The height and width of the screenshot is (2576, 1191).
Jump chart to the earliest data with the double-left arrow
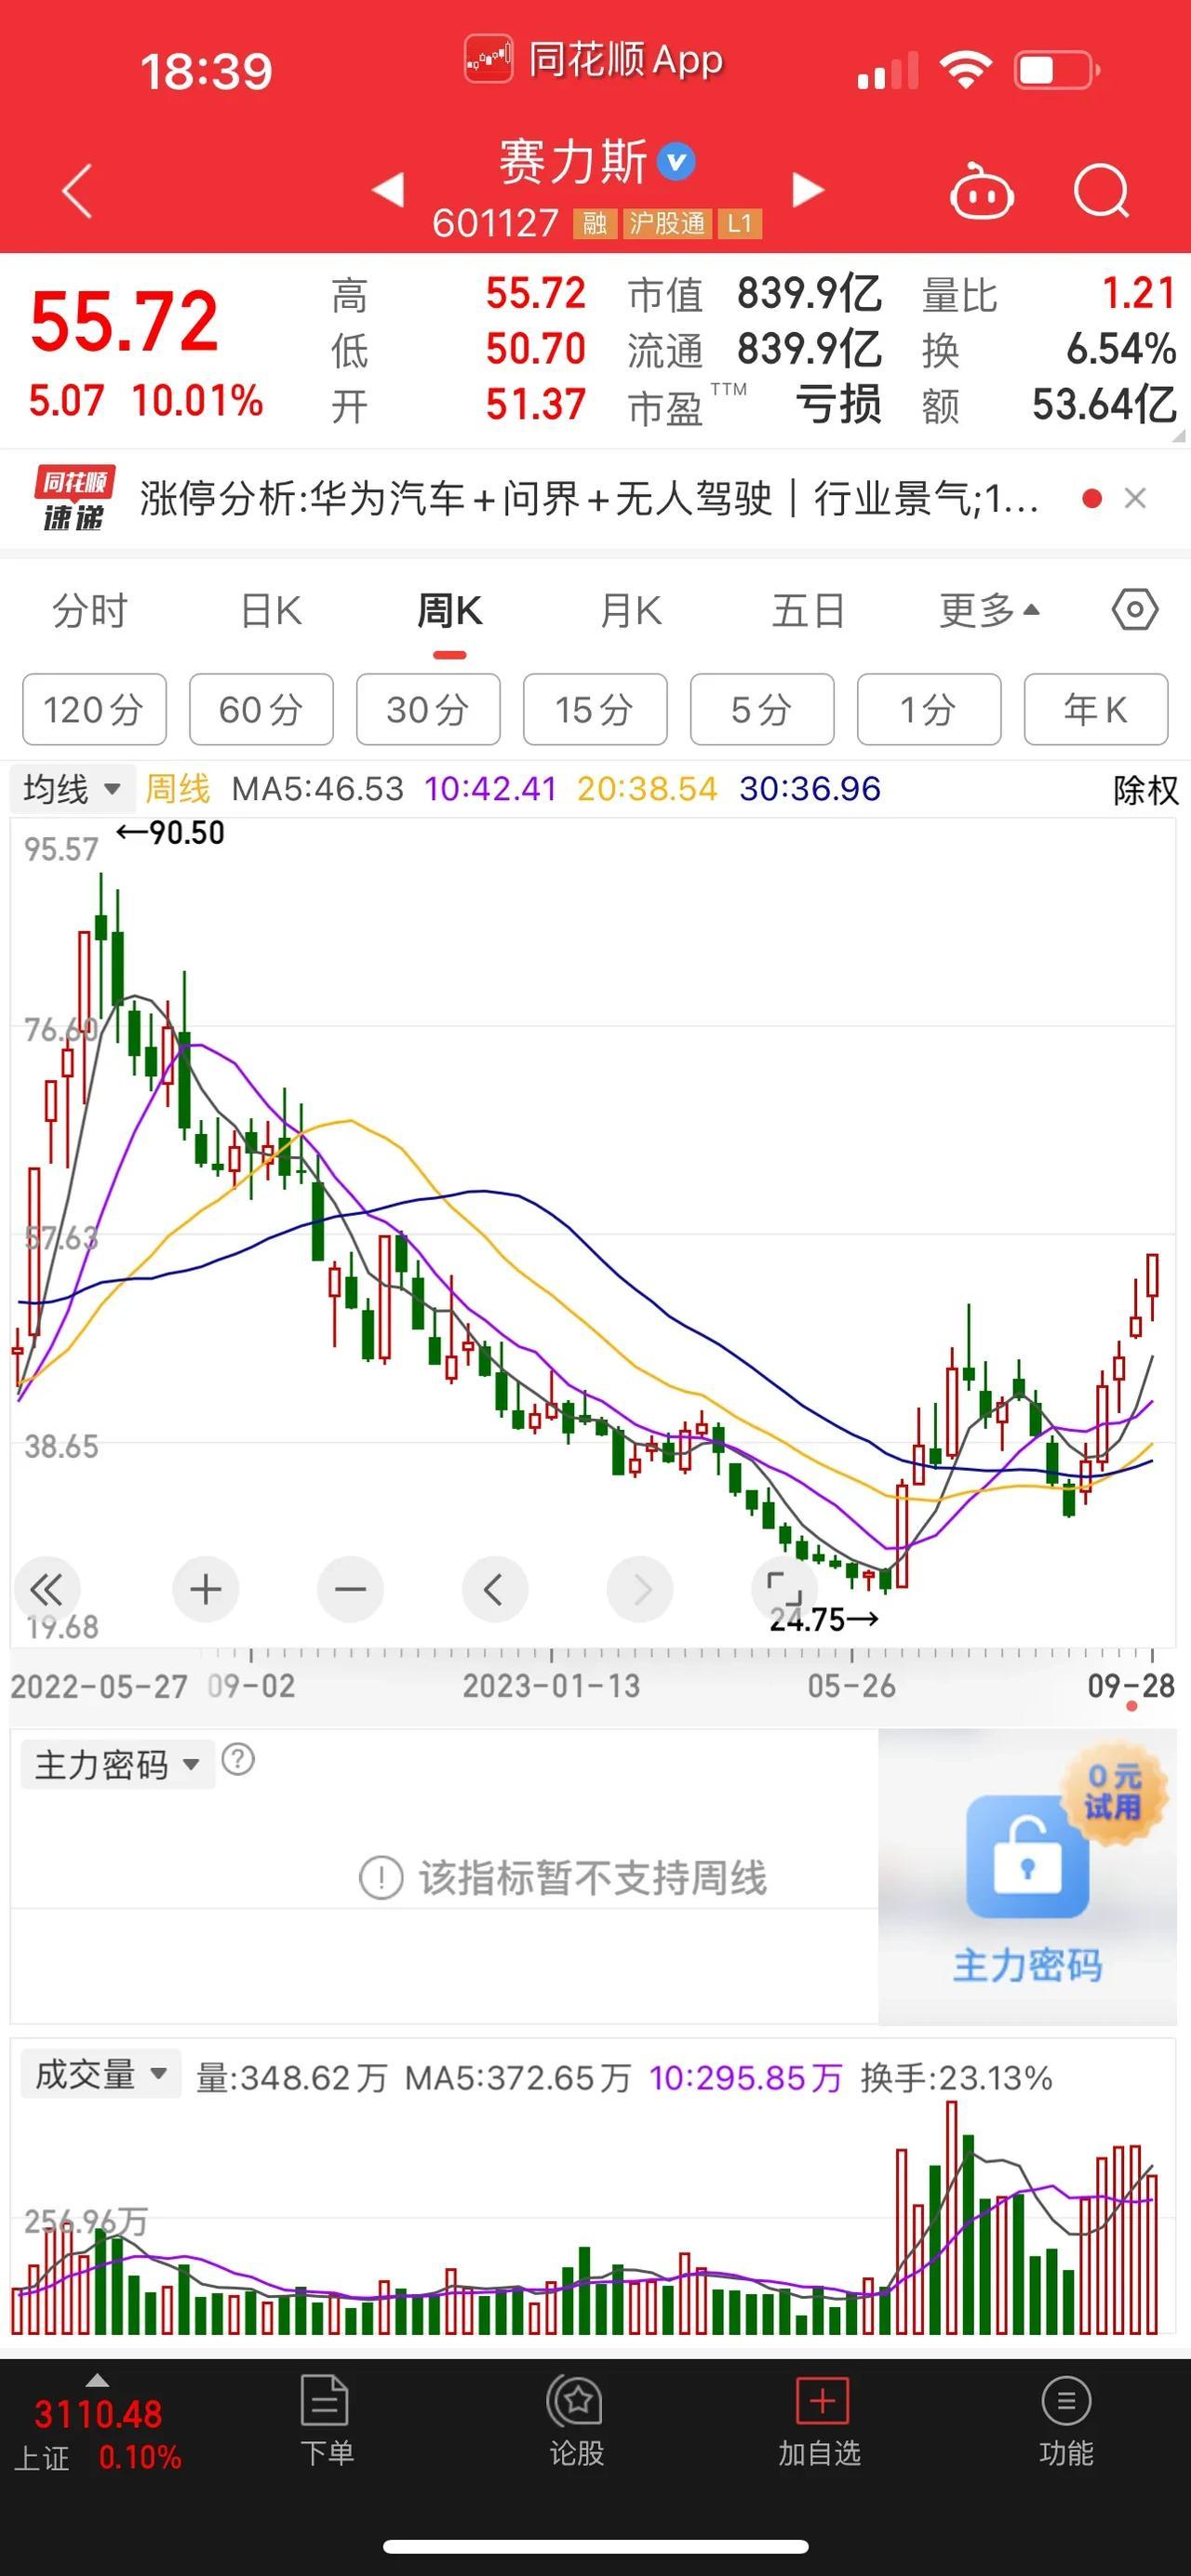click(x=46, y=1589)
